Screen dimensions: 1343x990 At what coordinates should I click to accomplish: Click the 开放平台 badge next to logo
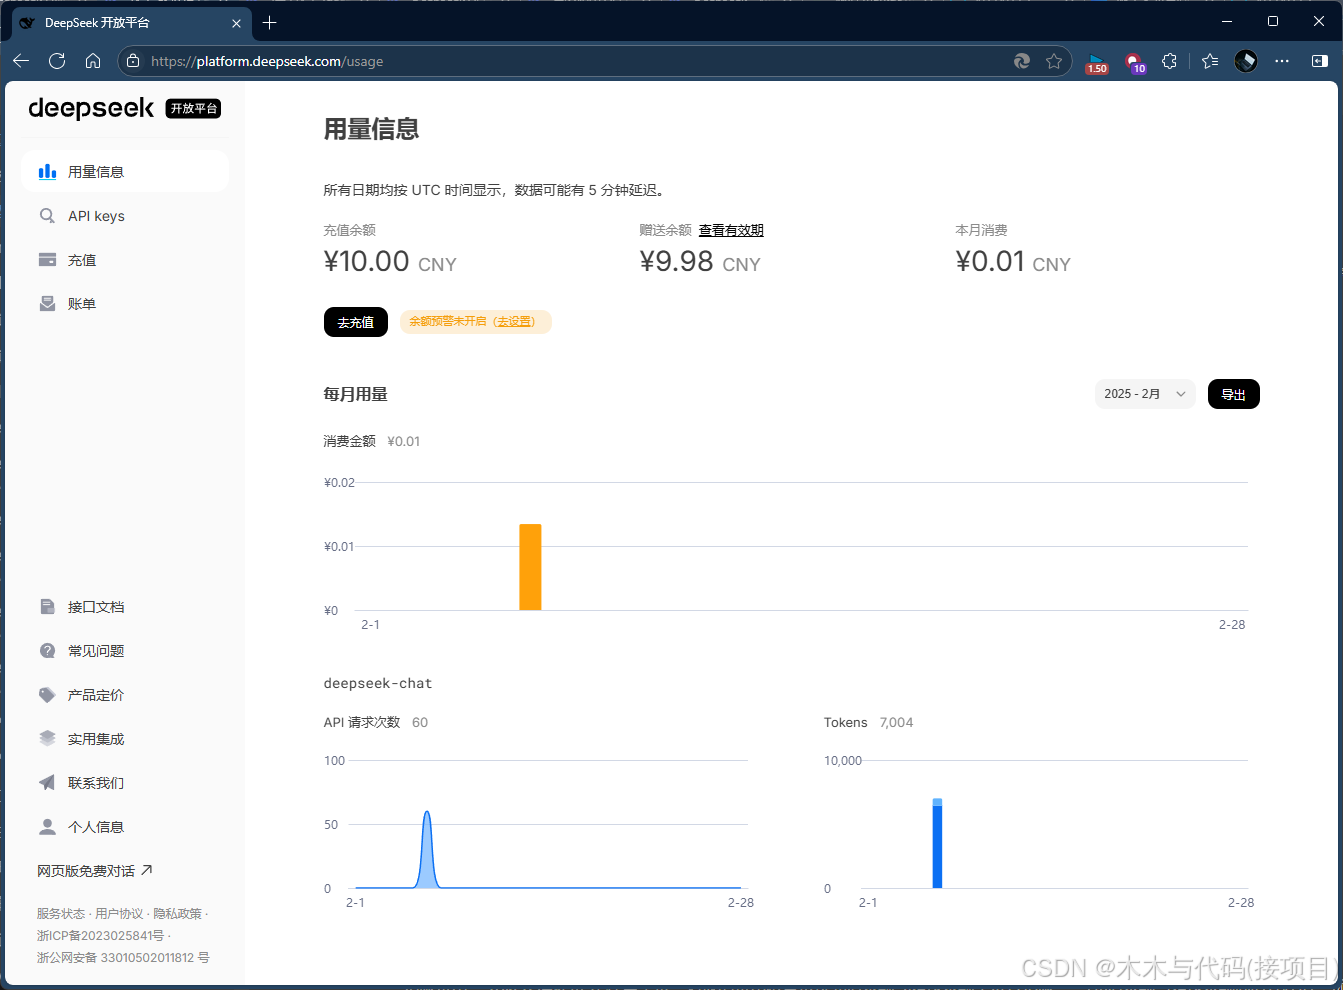point(193,108)
